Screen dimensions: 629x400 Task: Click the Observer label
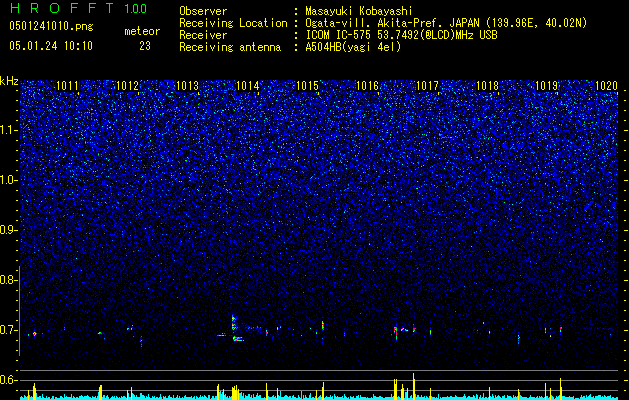pos(203,11)
